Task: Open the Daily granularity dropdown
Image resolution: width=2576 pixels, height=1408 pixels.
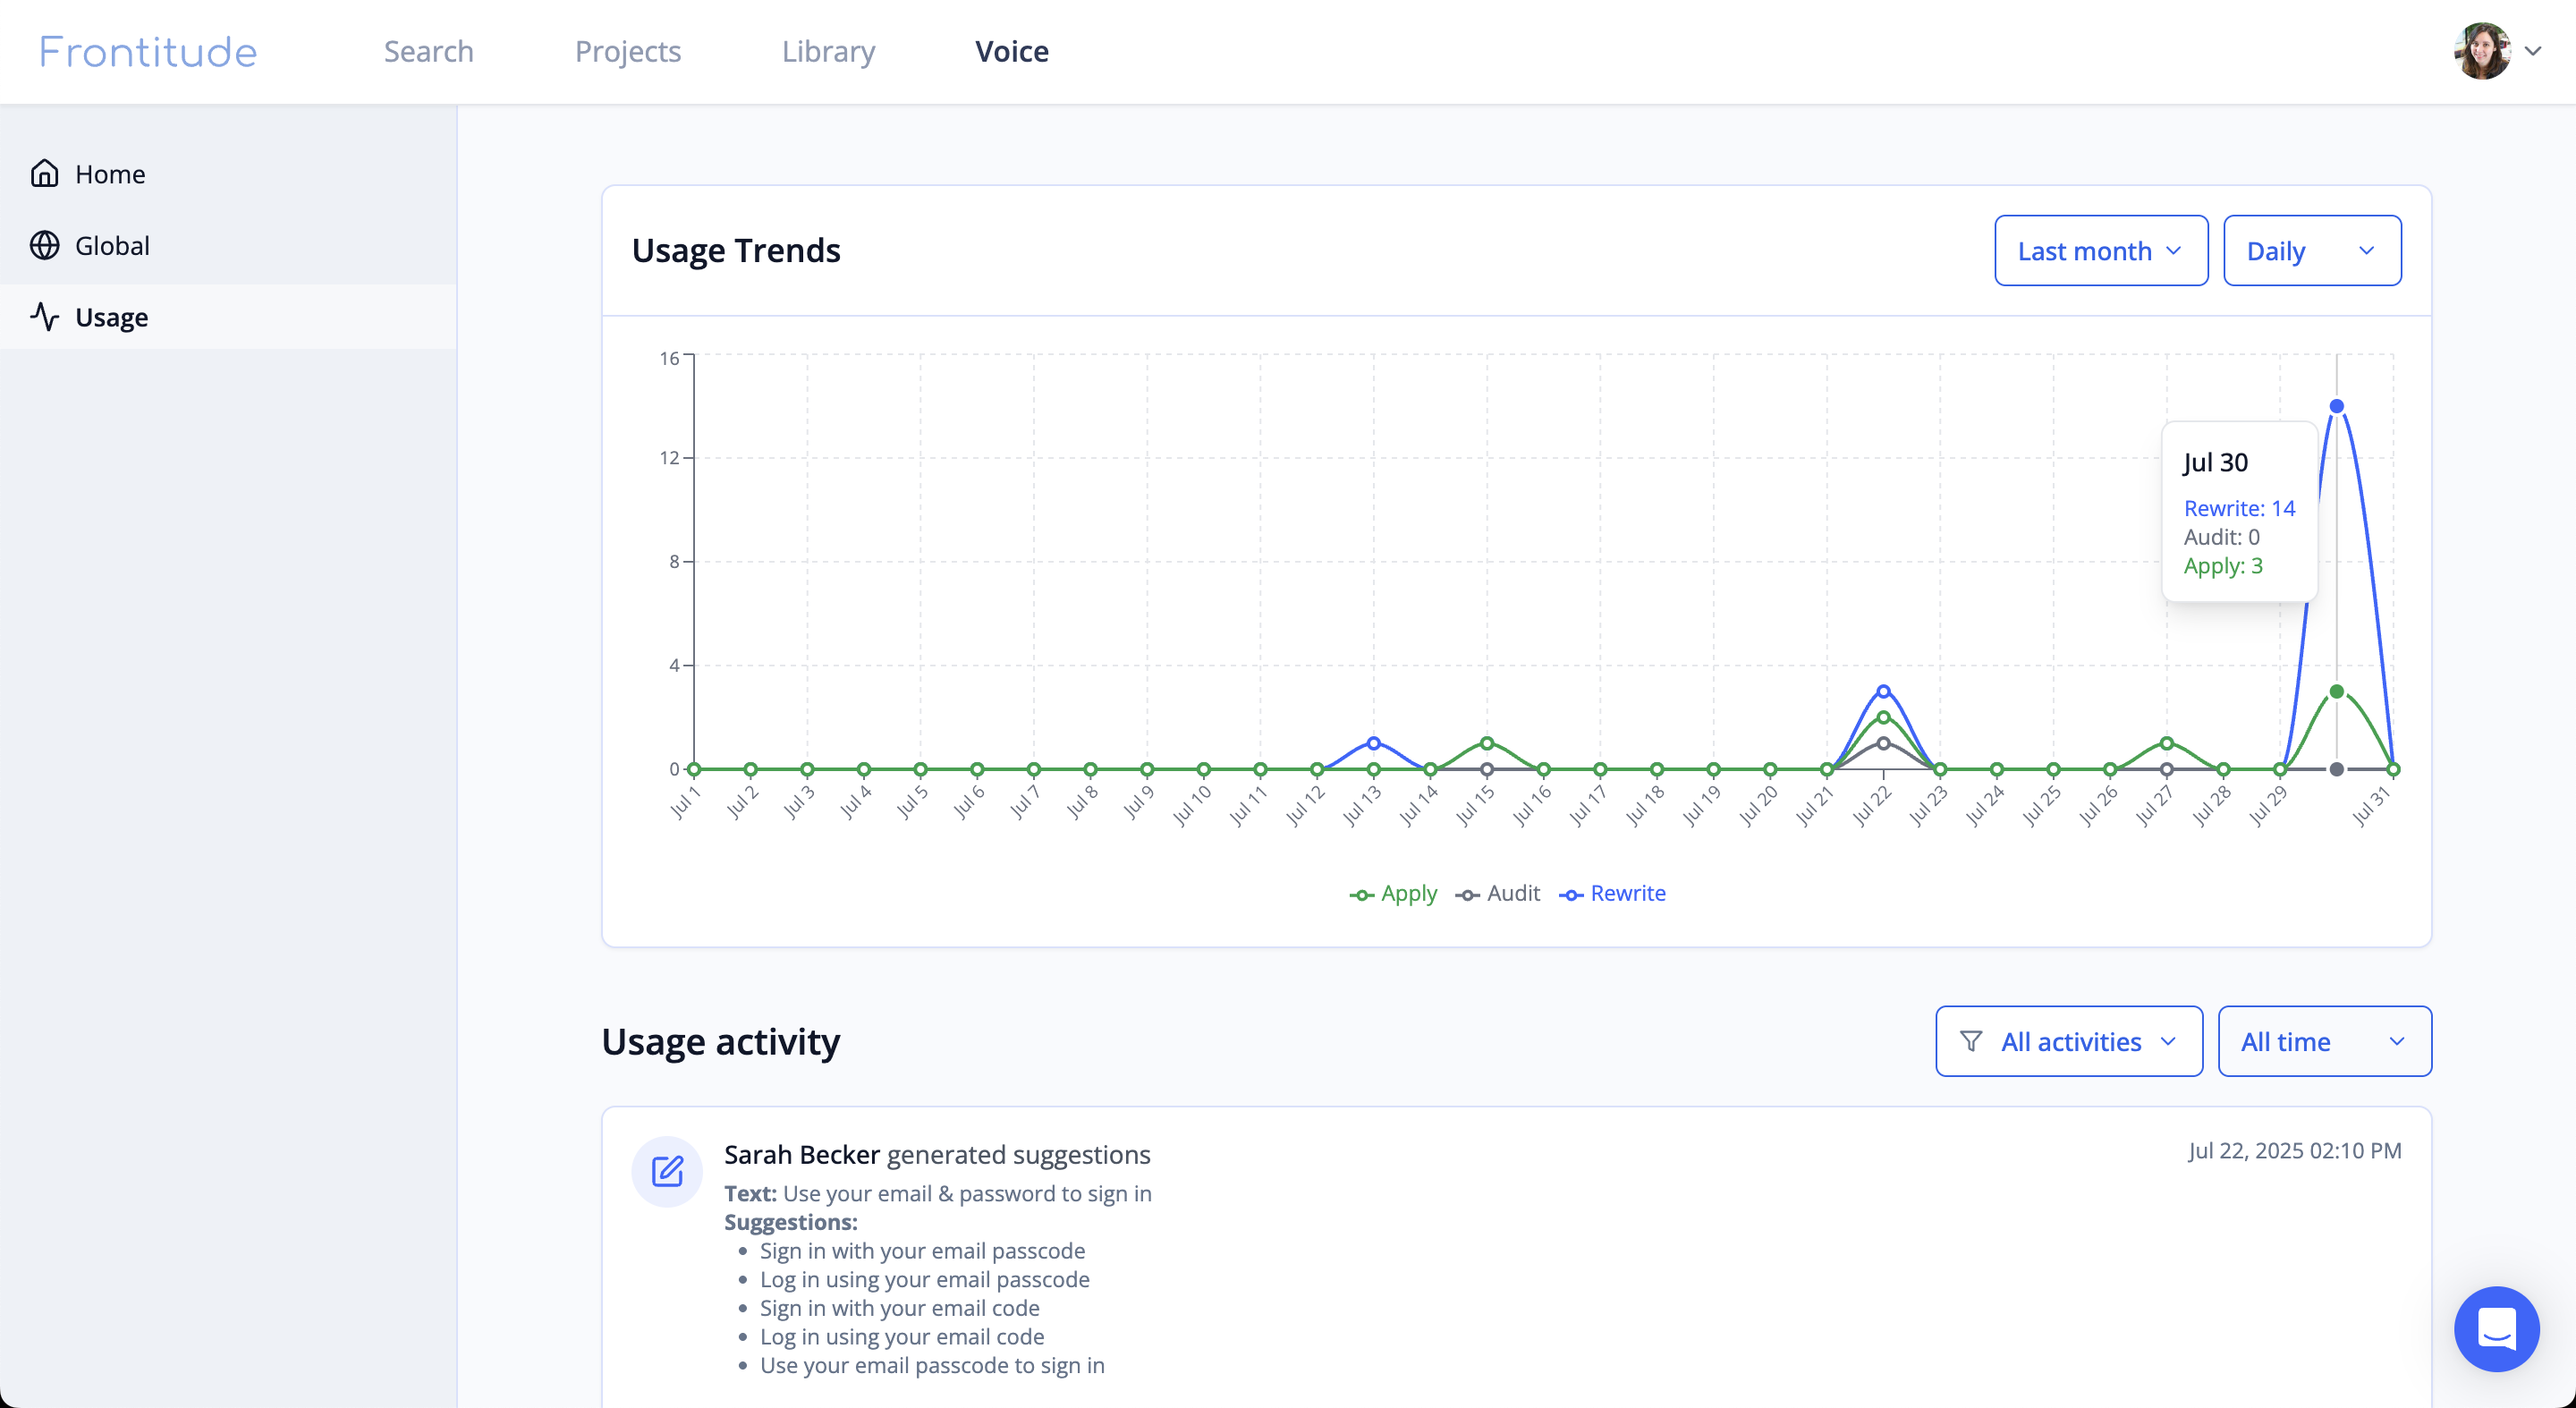Action: tap(2312, 250)
